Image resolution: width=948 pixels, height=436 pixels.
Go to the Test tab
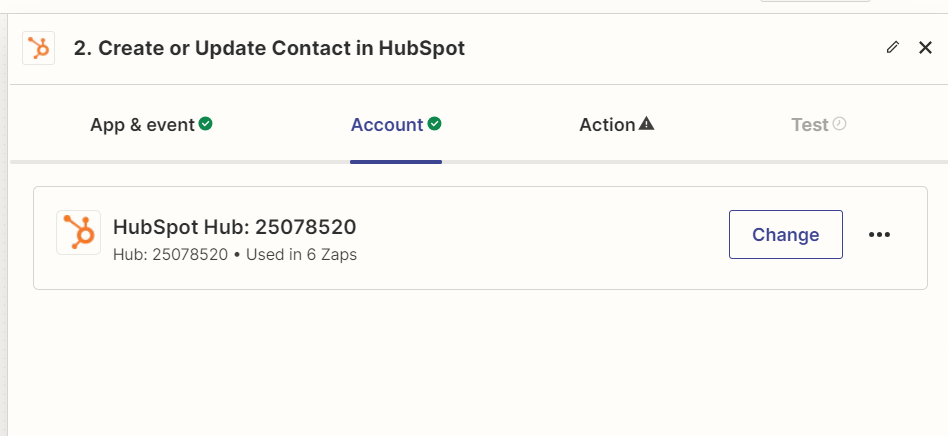[819, 125]
